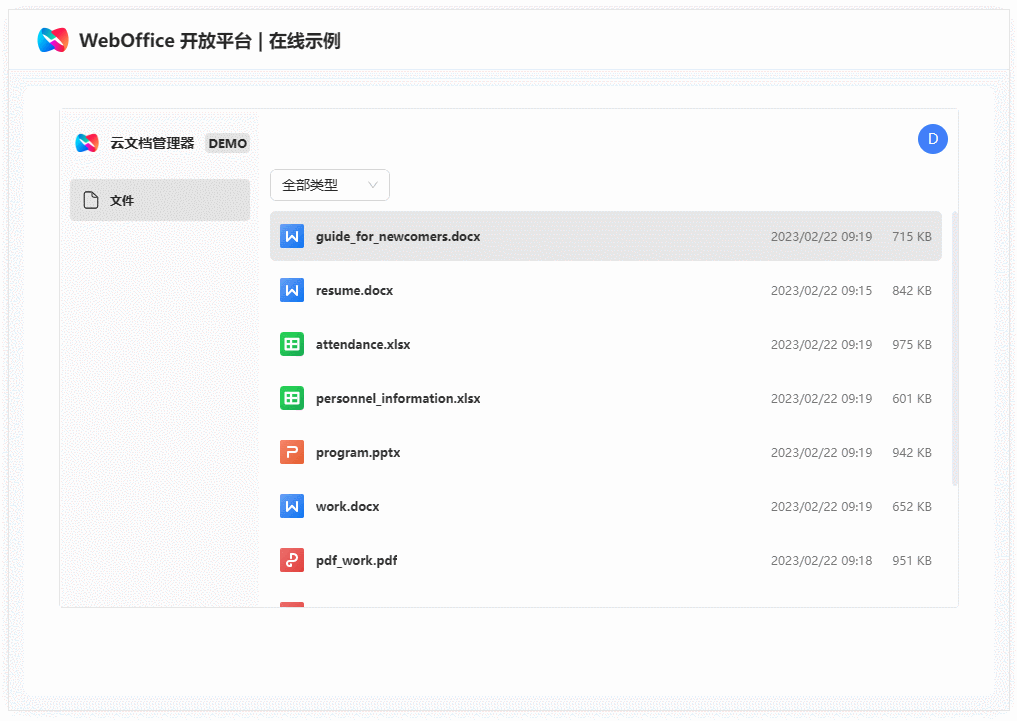1017x721 pixels.
Task: Click the 715 KB size label
Action: click(x=911, y=236)
